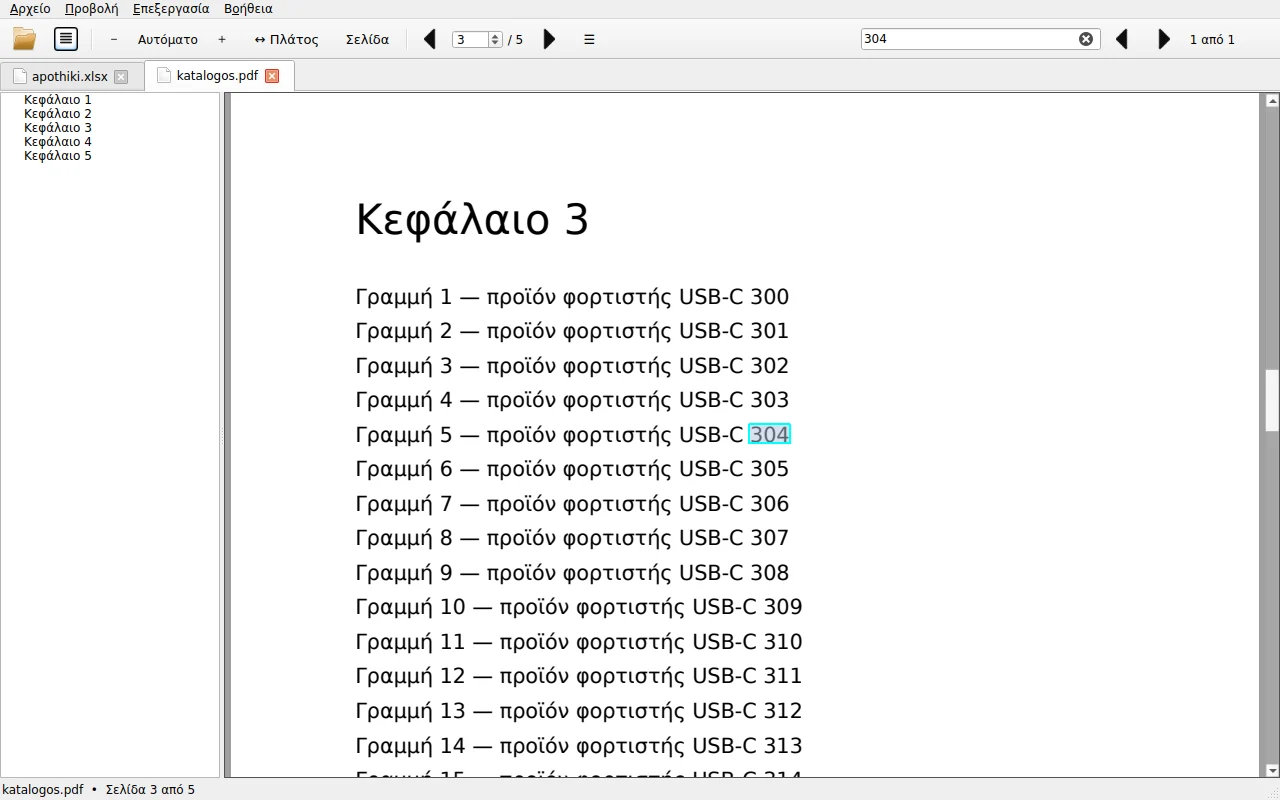Navigate to Κεφάλαιο 2 in outline
This screenshot has height=800, width=1280.
58,114
